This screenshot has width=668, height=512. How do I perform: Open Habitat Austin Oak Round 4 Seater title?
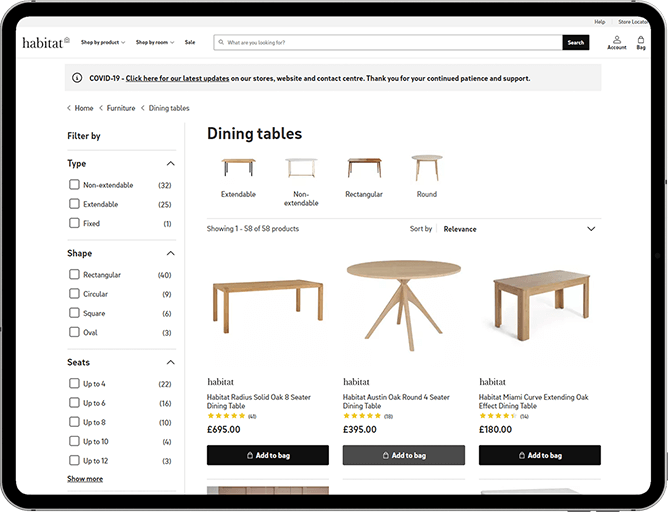coord(396,401)
